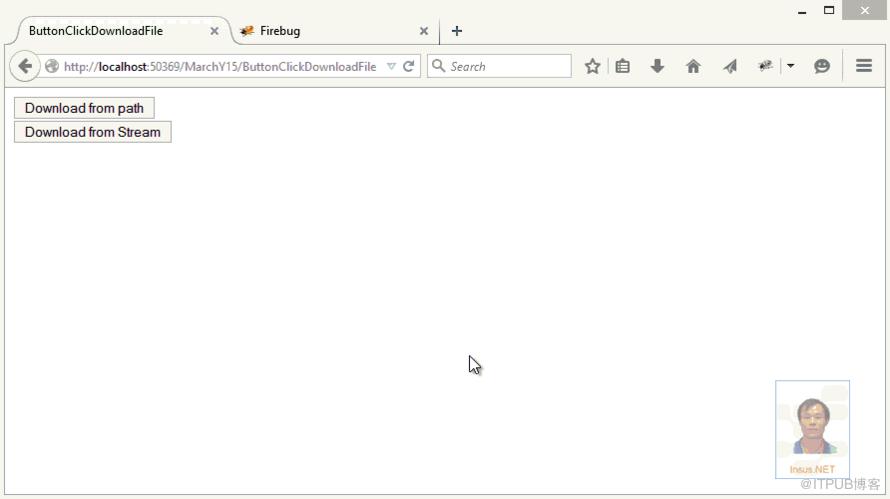Bookmark this page with star icon
The height and width of the screenshot is (499, 890).
pos(593,66)
